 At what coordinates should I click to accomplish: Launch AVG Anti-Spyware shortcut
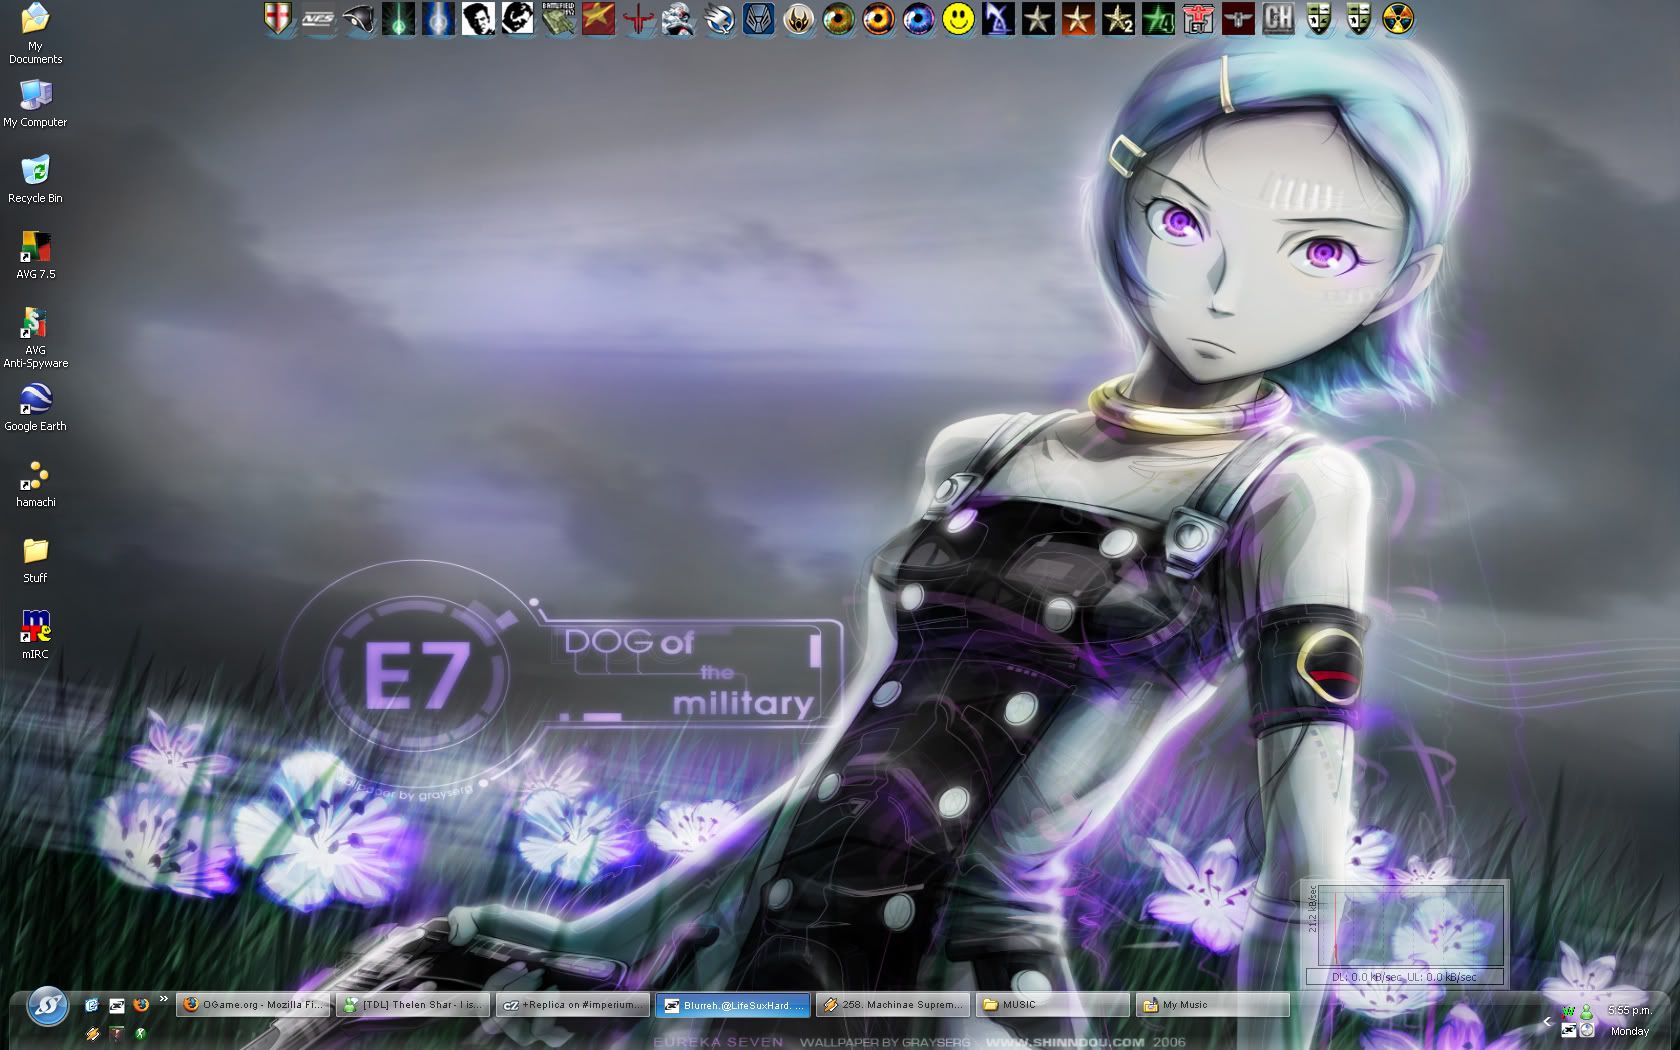(35, 337)
